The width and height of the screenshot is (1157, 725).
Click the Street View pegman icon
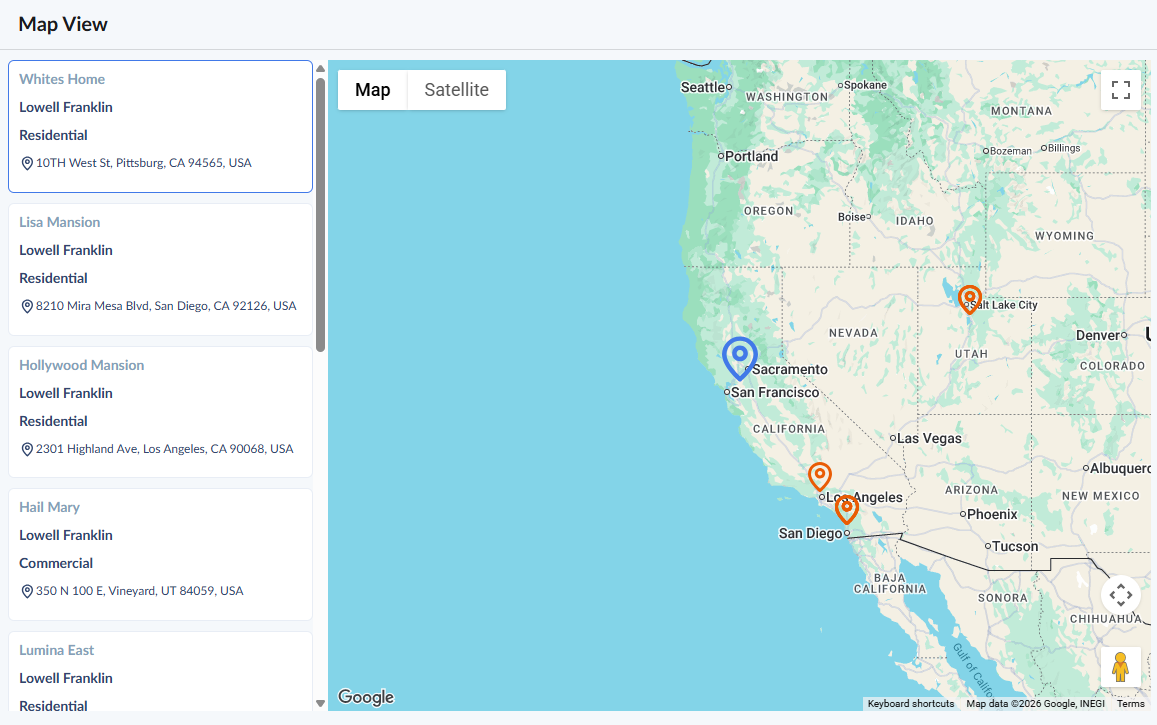[1120, 667]
